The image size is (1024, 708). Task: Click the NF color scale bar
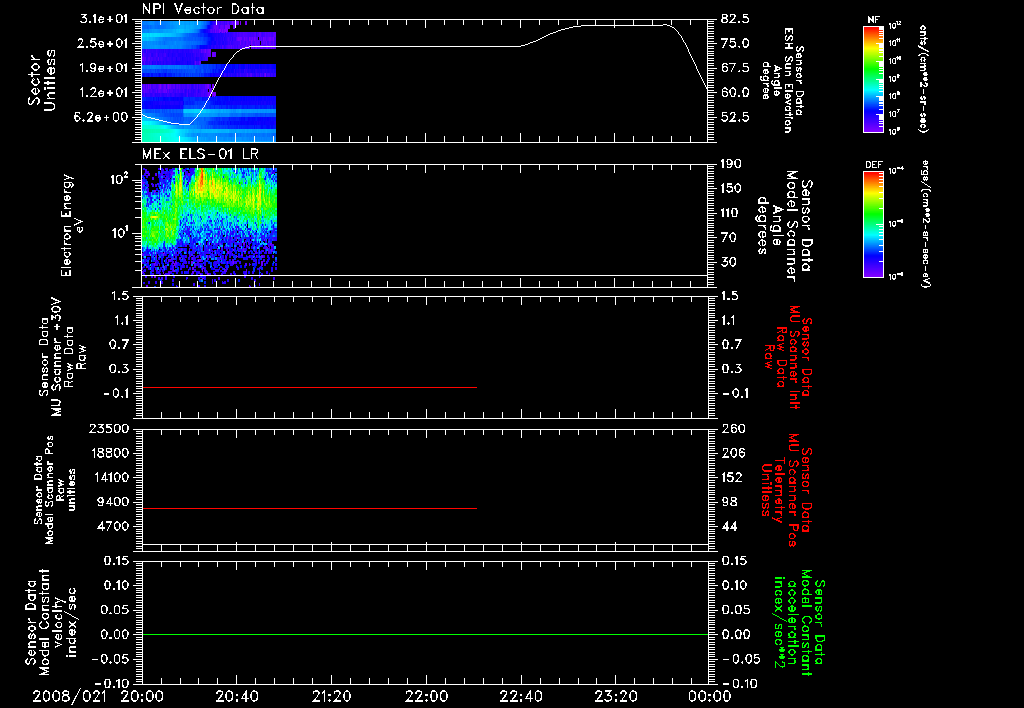(x=874, y=78)
